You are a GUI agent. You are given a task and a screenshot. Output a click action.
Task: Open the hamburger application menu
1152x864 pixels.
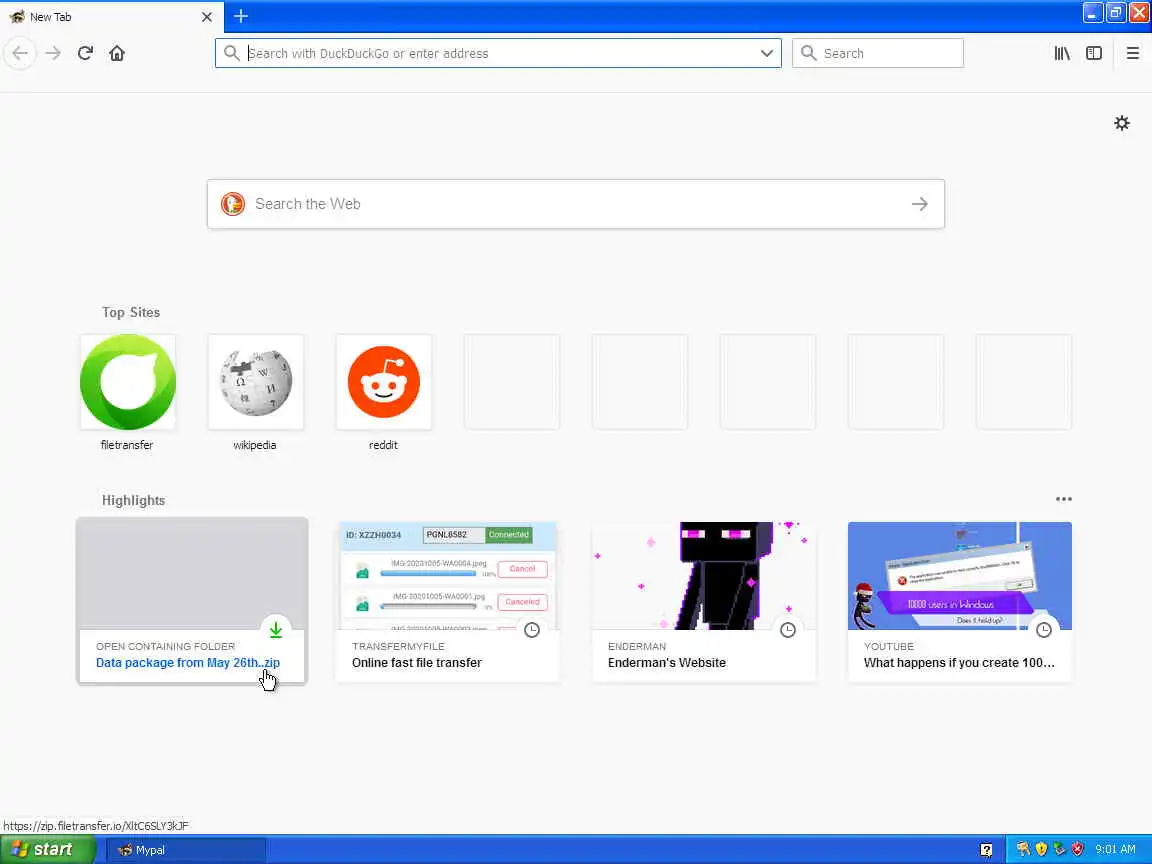coord(1133,53)
